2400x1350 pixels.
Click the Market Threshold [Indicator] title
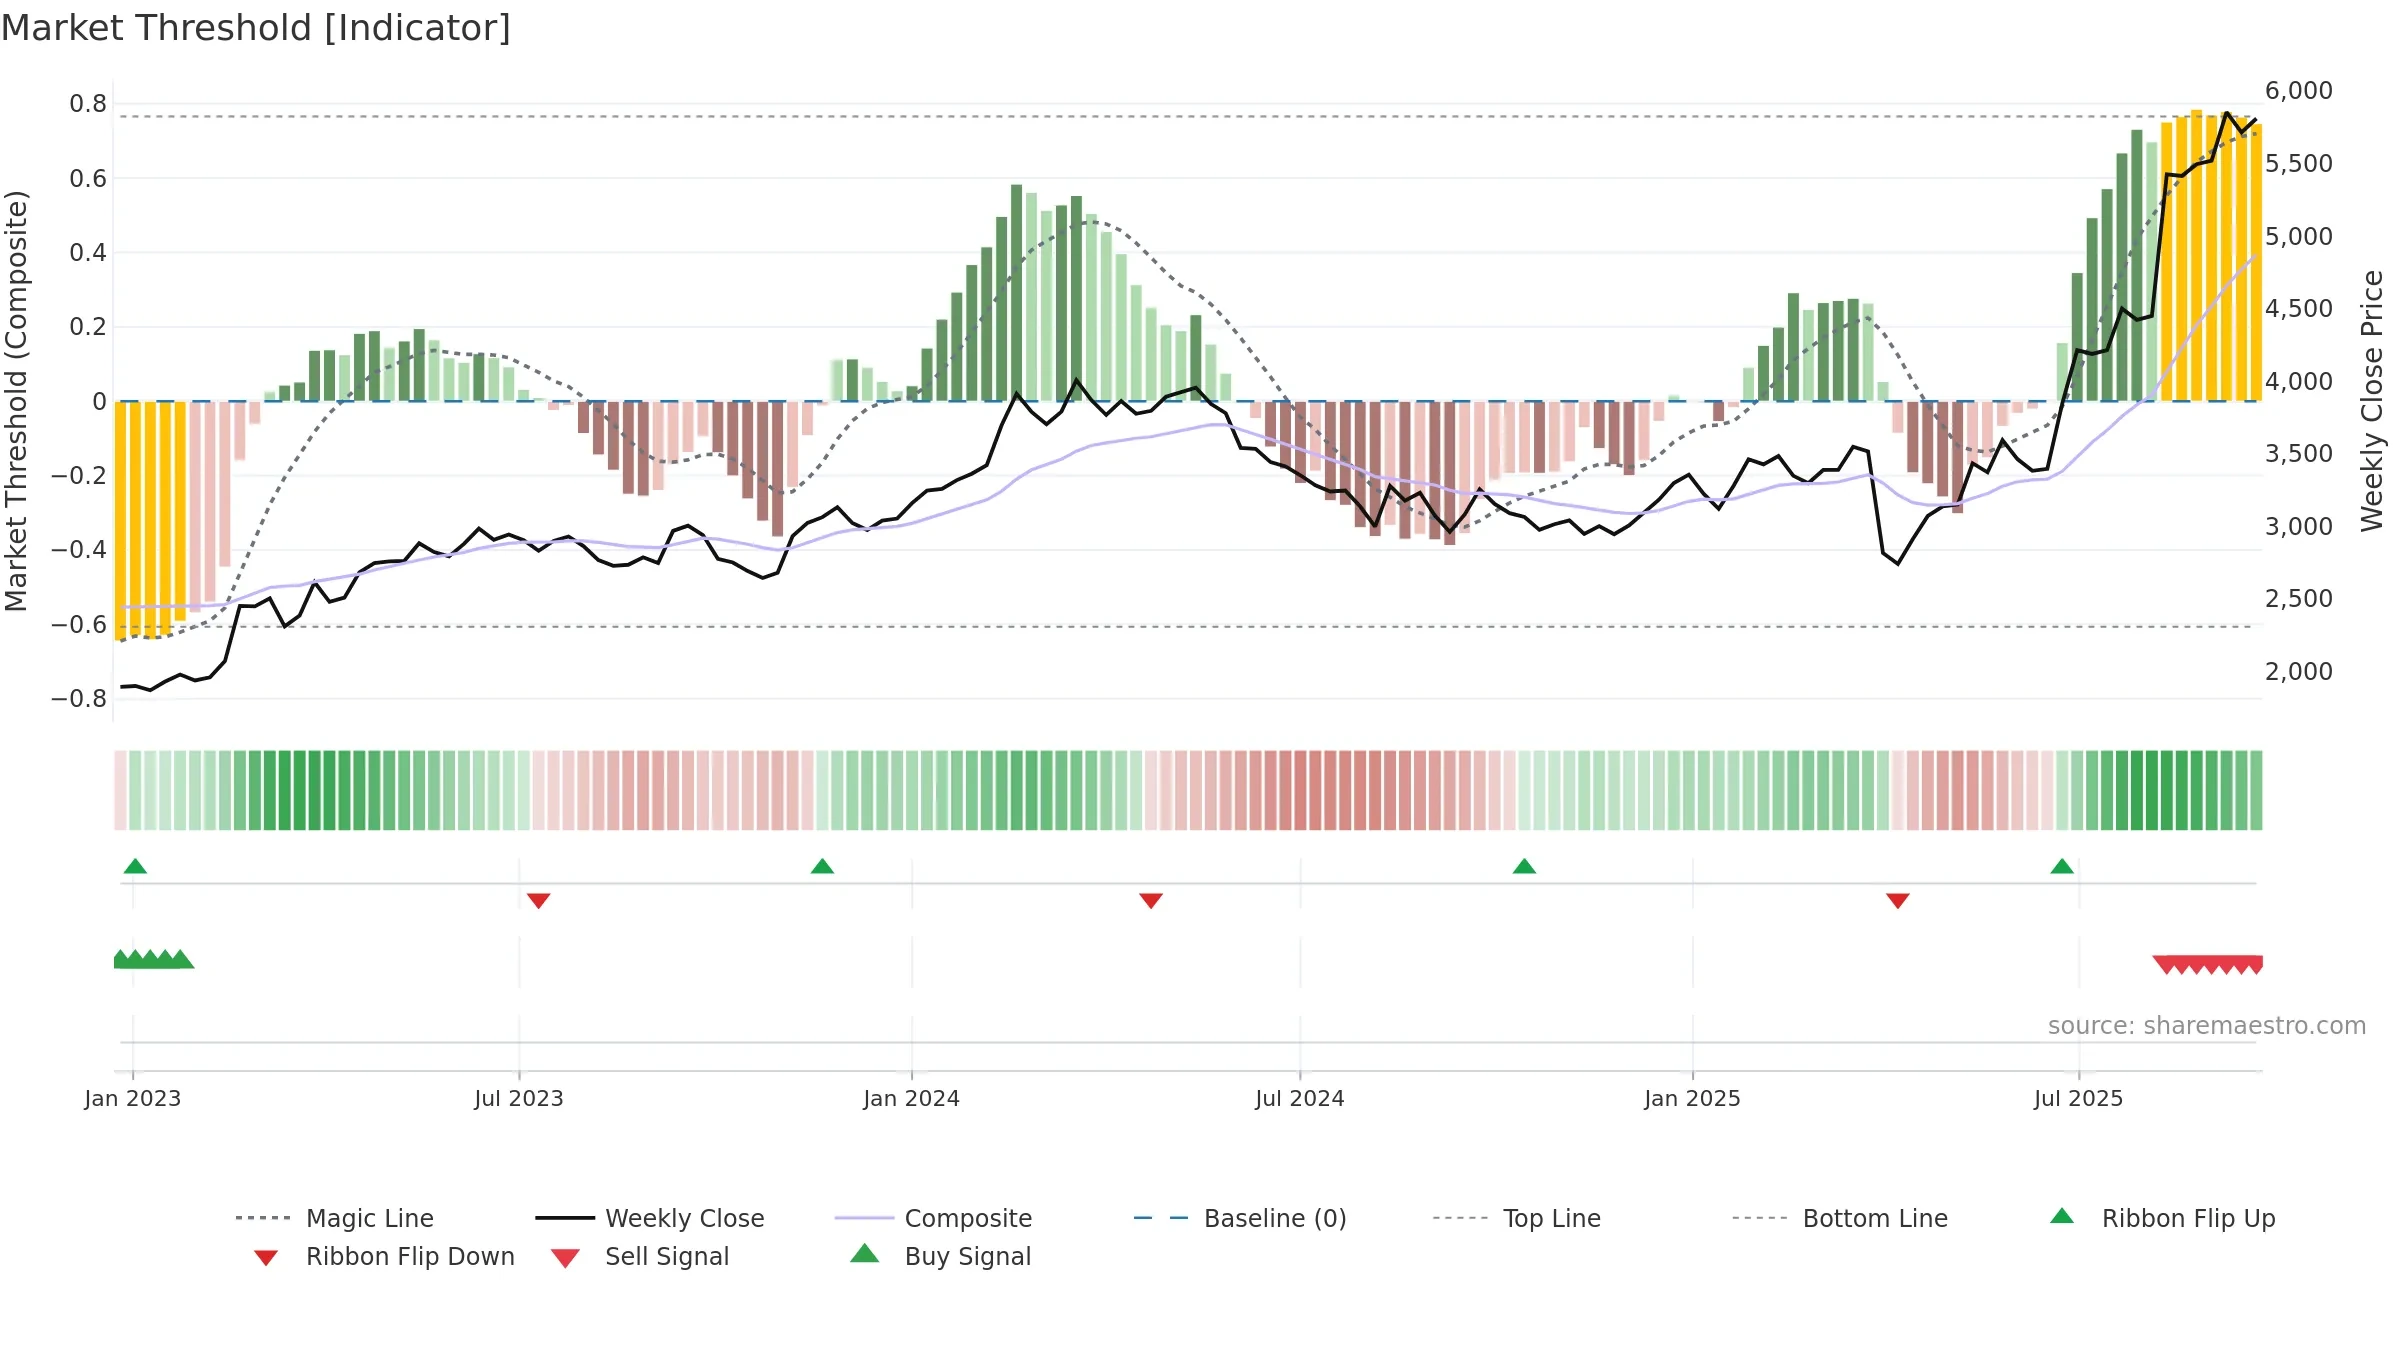(256, 28)
